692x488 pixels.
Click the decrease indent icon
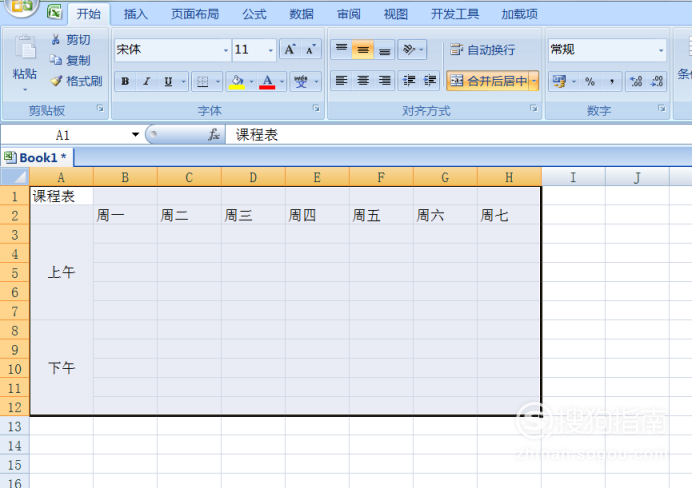(409, 81)
